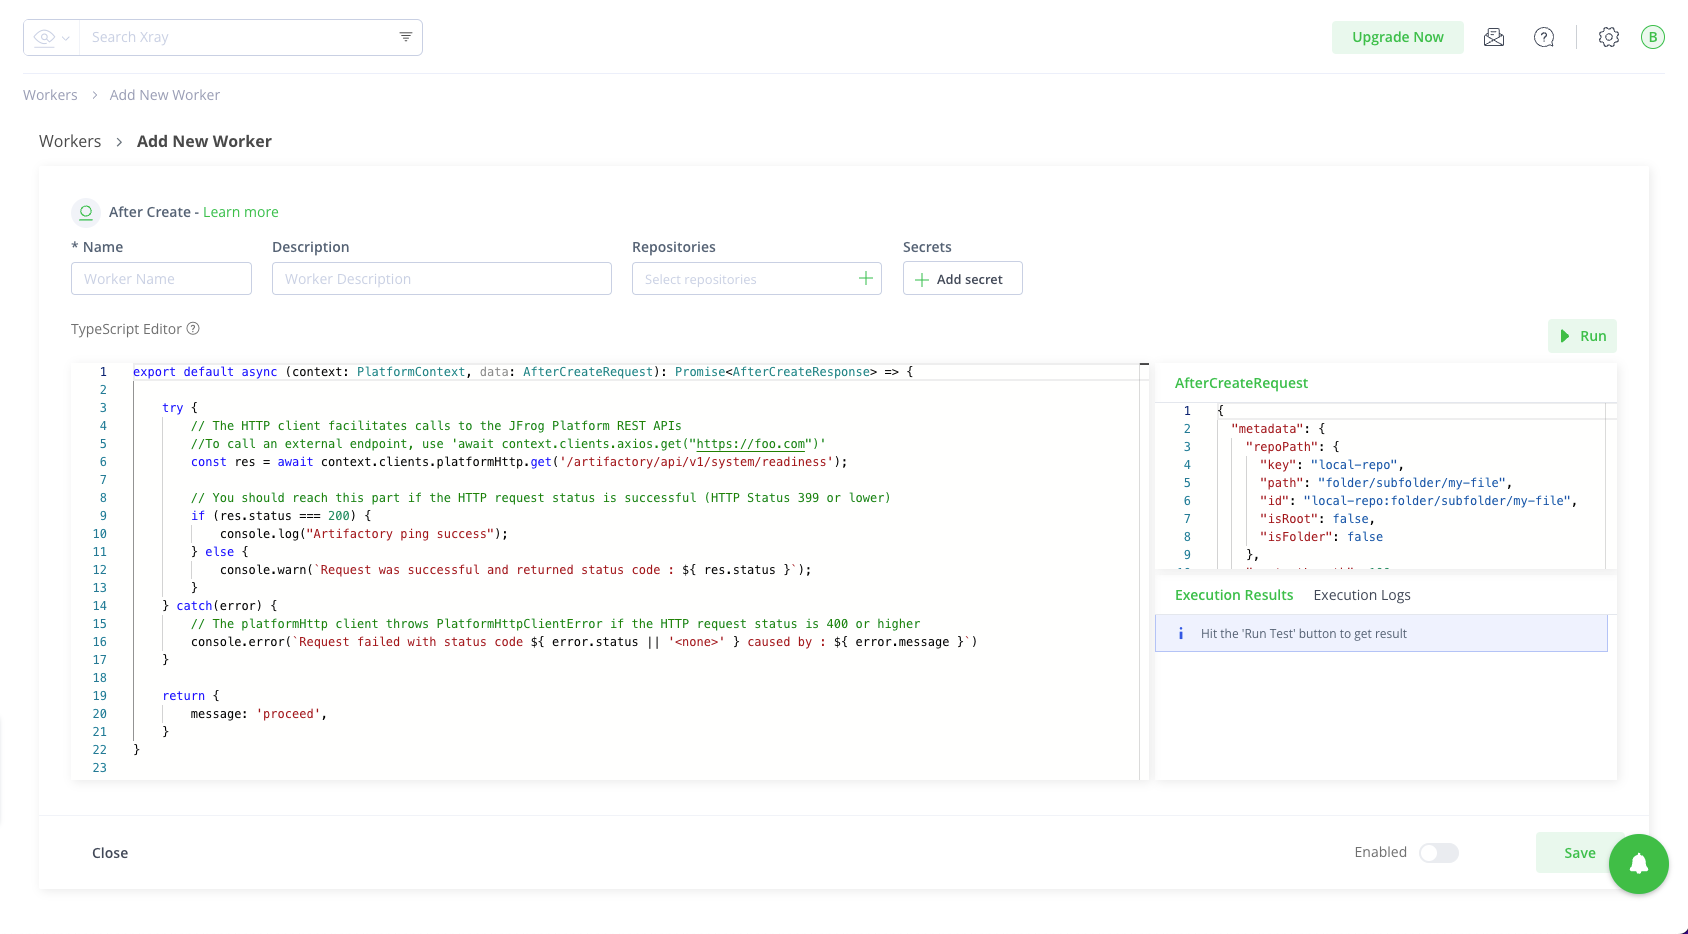The height and width of the screenshot is (934, 1688).
Task: Open the help question mark icon
Action: [1544, 37]
